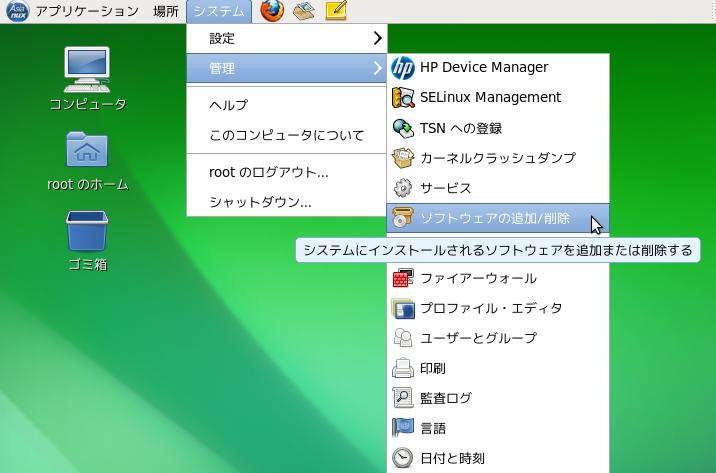Image resolution: width=716 pixels, height=473 pixels.
Task: Open the 場所 menu
Action: 166,11
